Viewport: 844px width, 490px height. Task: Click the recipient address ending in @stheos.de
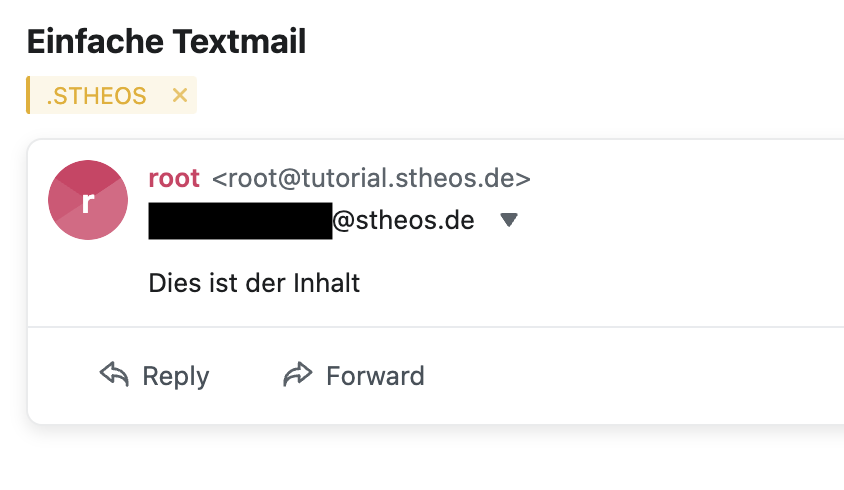pos(403,220)
